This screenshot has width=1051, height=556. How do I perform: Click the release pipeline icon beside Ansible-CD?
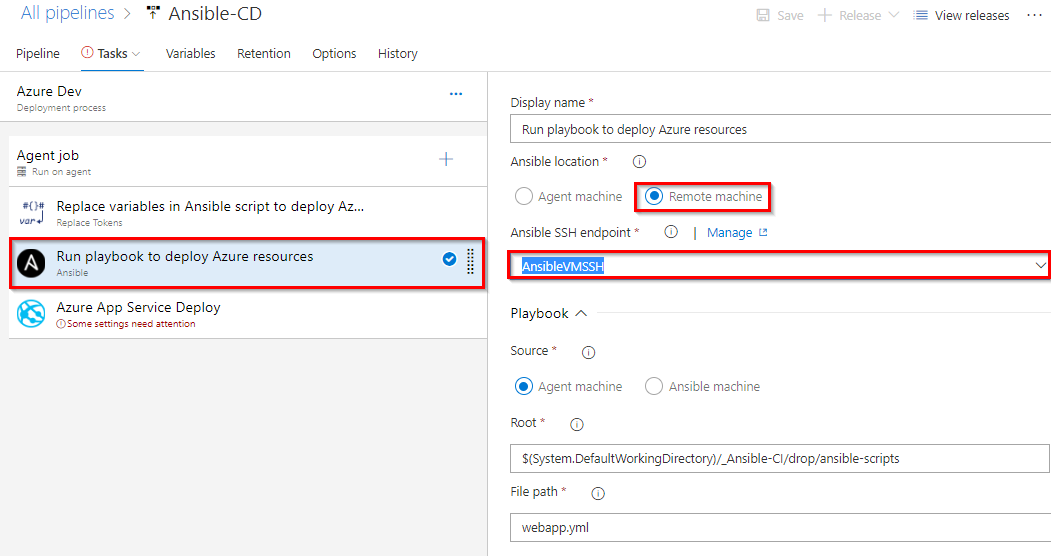click(153, 13)
